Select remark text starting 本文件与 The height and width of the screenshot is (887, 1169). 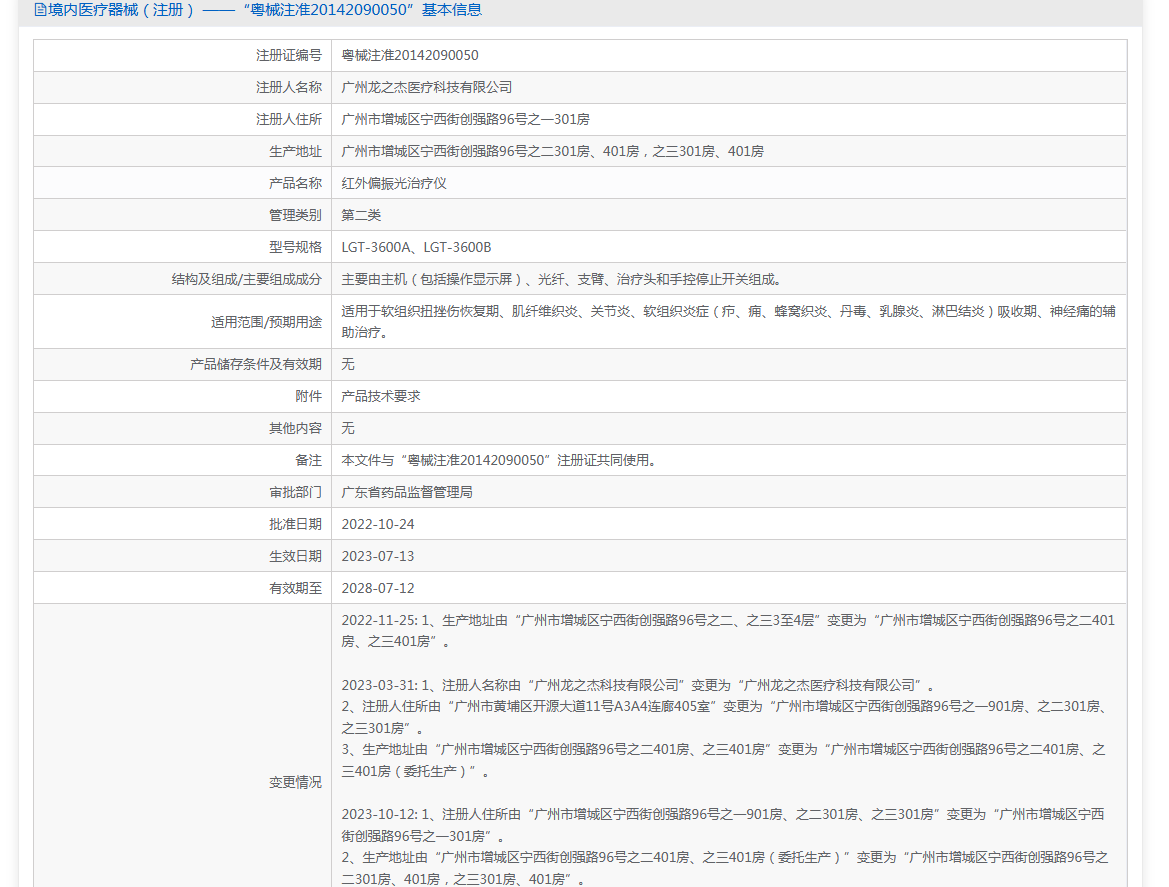click(500, 461)
